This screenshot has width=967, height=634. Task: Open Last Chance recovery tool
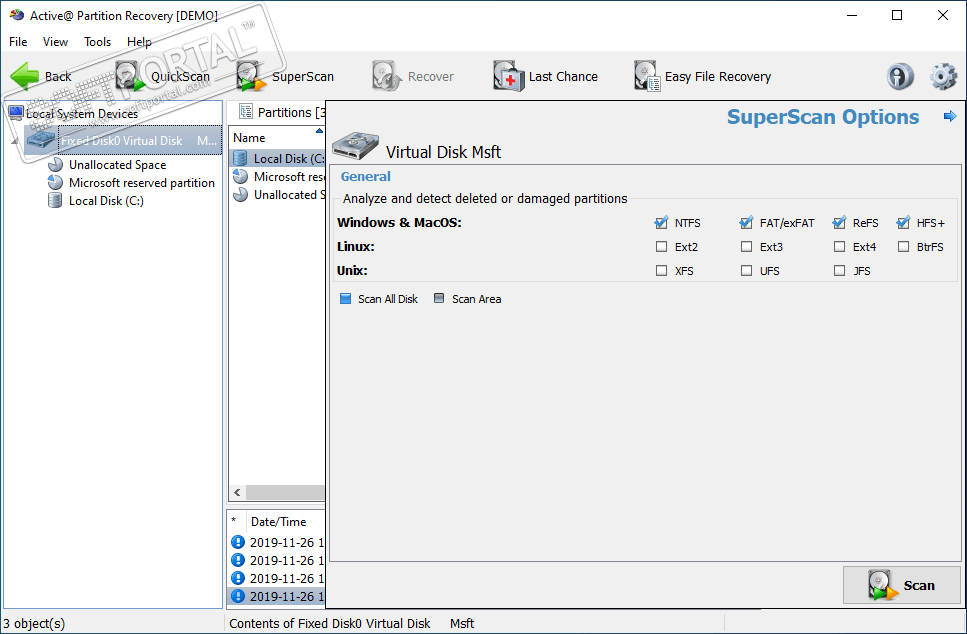click(x=546, y=76)
